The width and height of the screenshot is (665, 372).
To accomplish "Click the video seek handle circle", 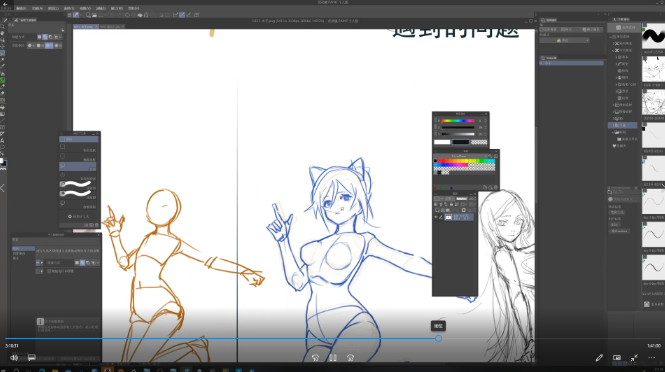I will (439, 338).
